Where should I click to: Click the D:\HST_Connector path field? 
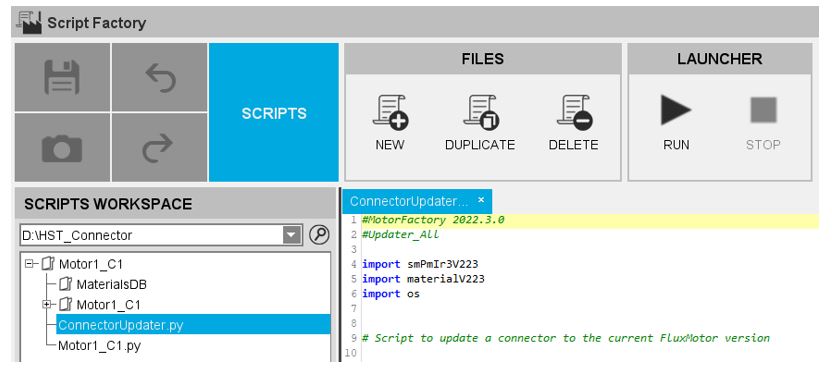(x=151, y=235)
